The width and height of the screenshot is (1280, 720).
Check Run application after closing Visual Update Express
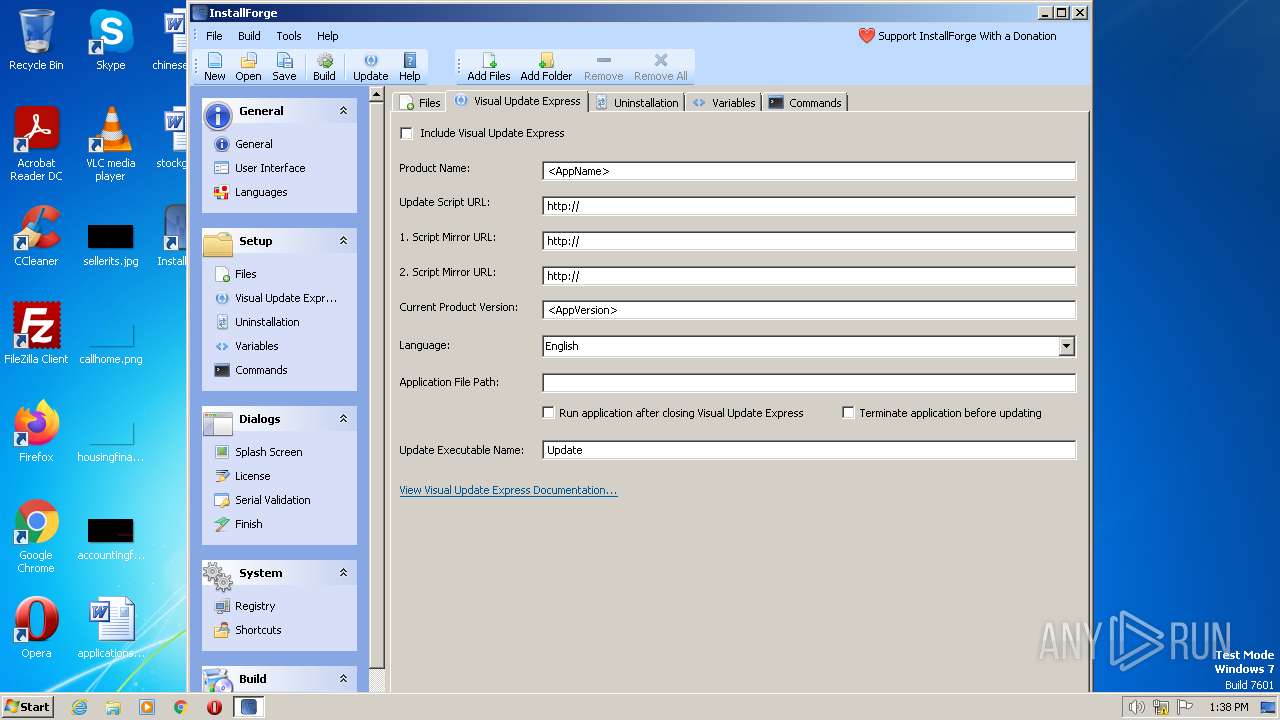pos(548,412)
